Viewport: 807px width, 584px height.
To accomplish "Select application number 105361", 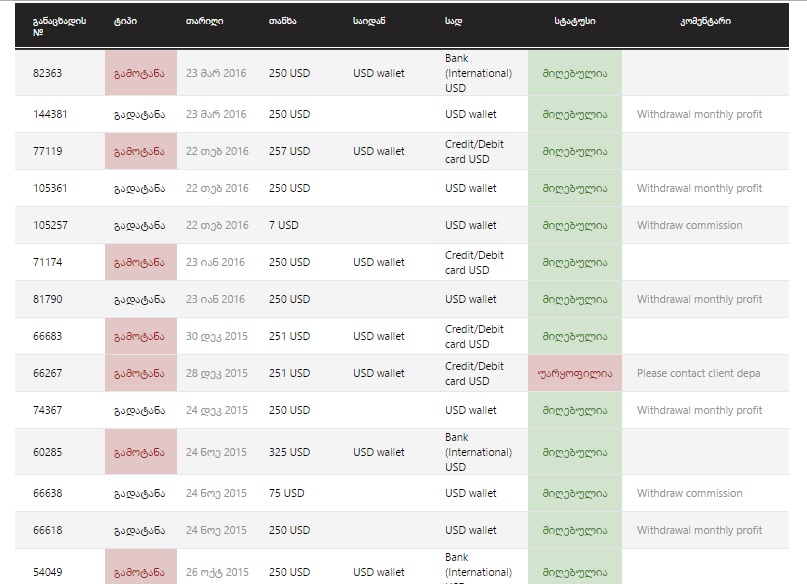I will coord(52,188).
